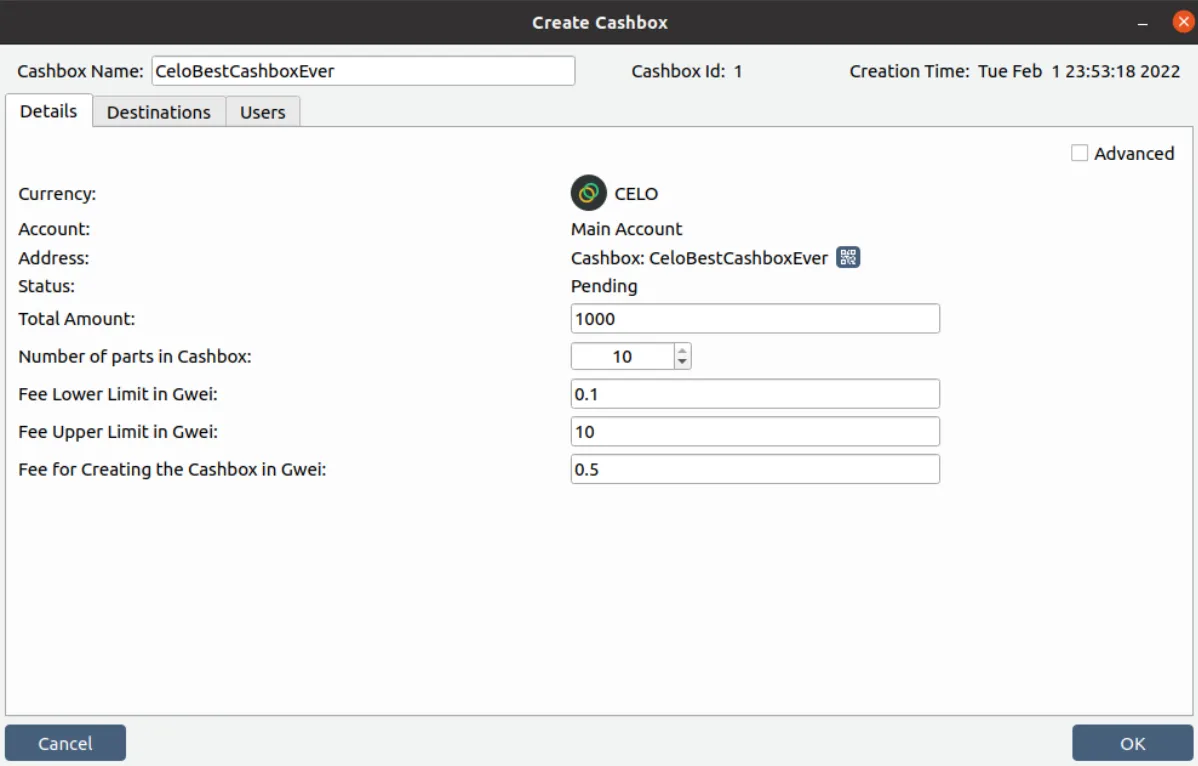Click the QR code icon next to the address

pyautogui.click(x=848, y=257)
